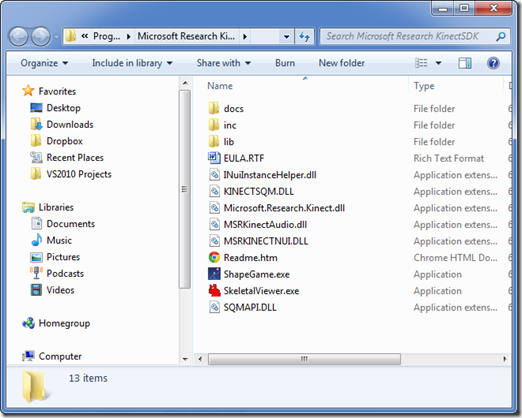Select the docs folder icon
The width and height of the screenshot is (522, 418).
tap(214, 108)
